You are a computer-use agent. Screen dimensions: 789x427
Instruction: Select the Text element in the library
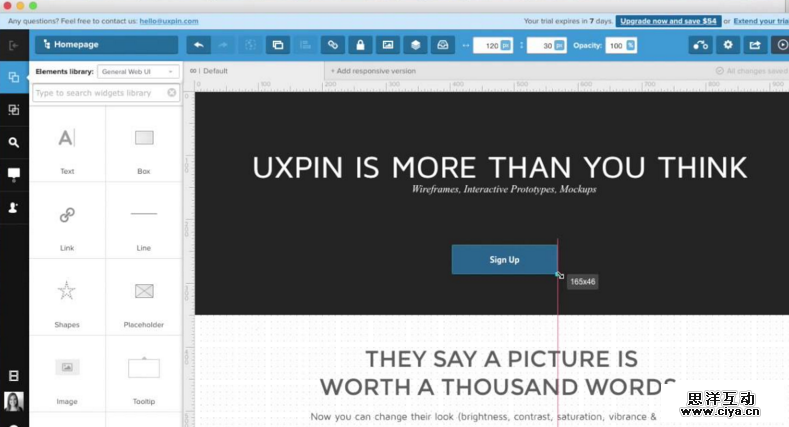67,145
